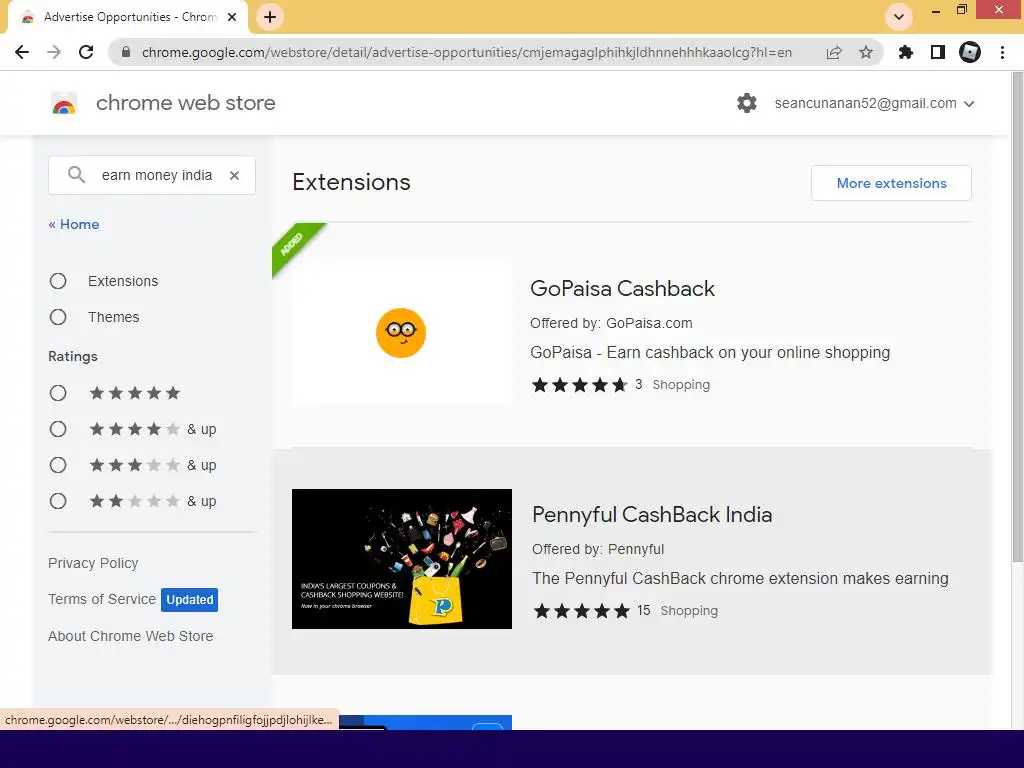
Task: Click the GoPaisa star rating
Action: tap(579, 385)
